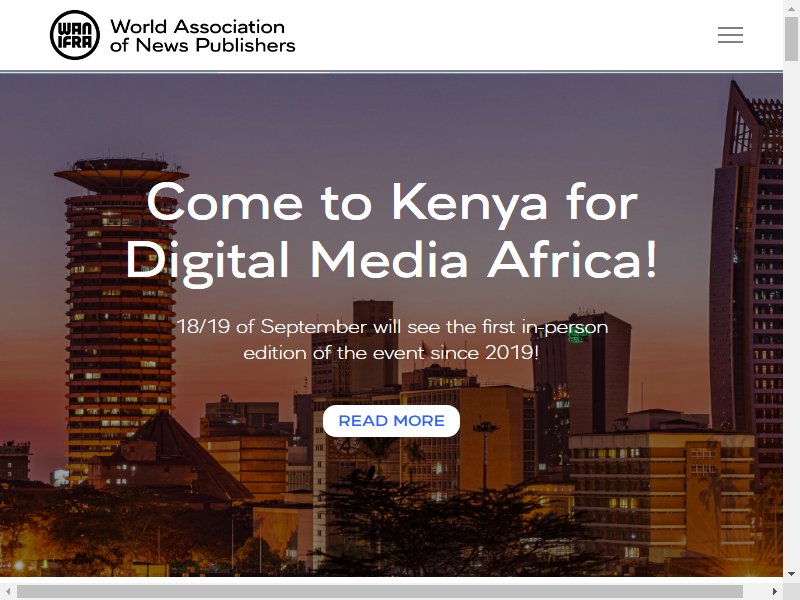Viewport: 800px width, 600px height.
Task: Click the WAN-IFRA circular logo
Action: pos(74,35)
